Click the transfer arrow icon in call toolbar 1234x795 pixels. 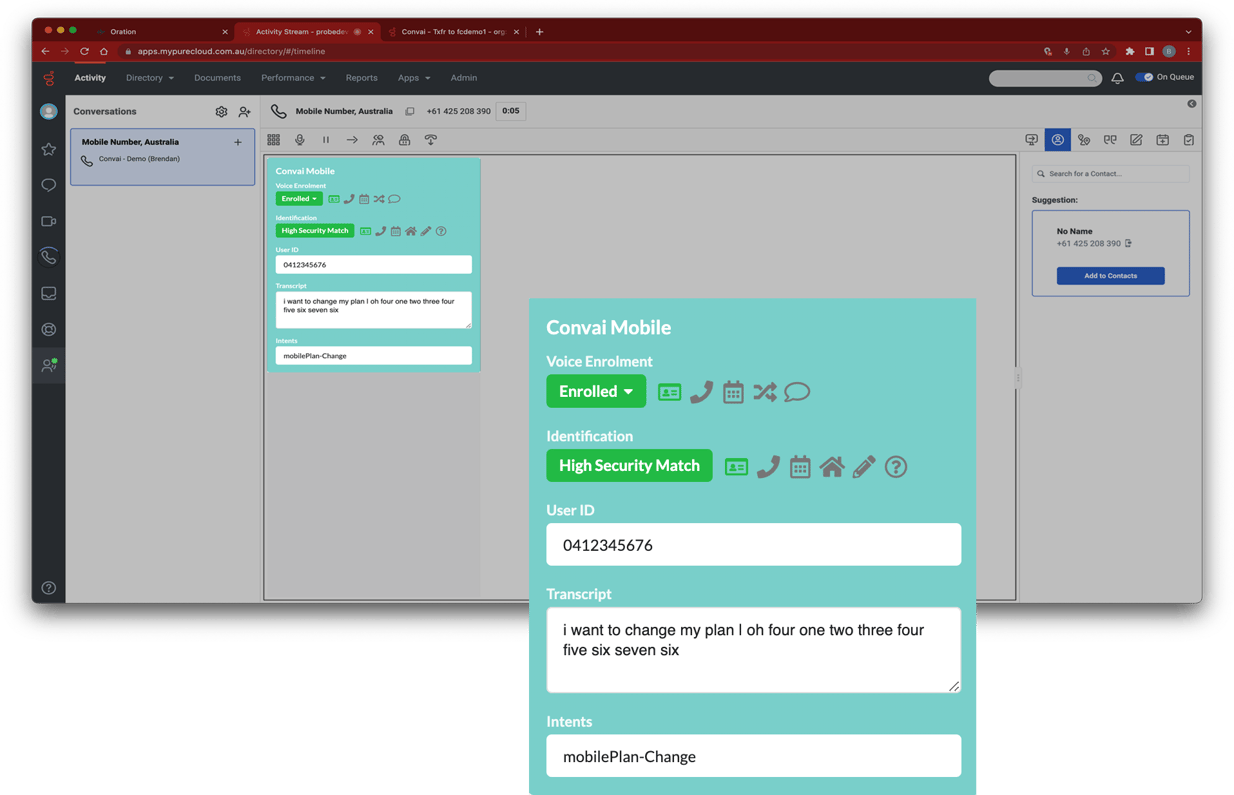[x=352, y=140]
